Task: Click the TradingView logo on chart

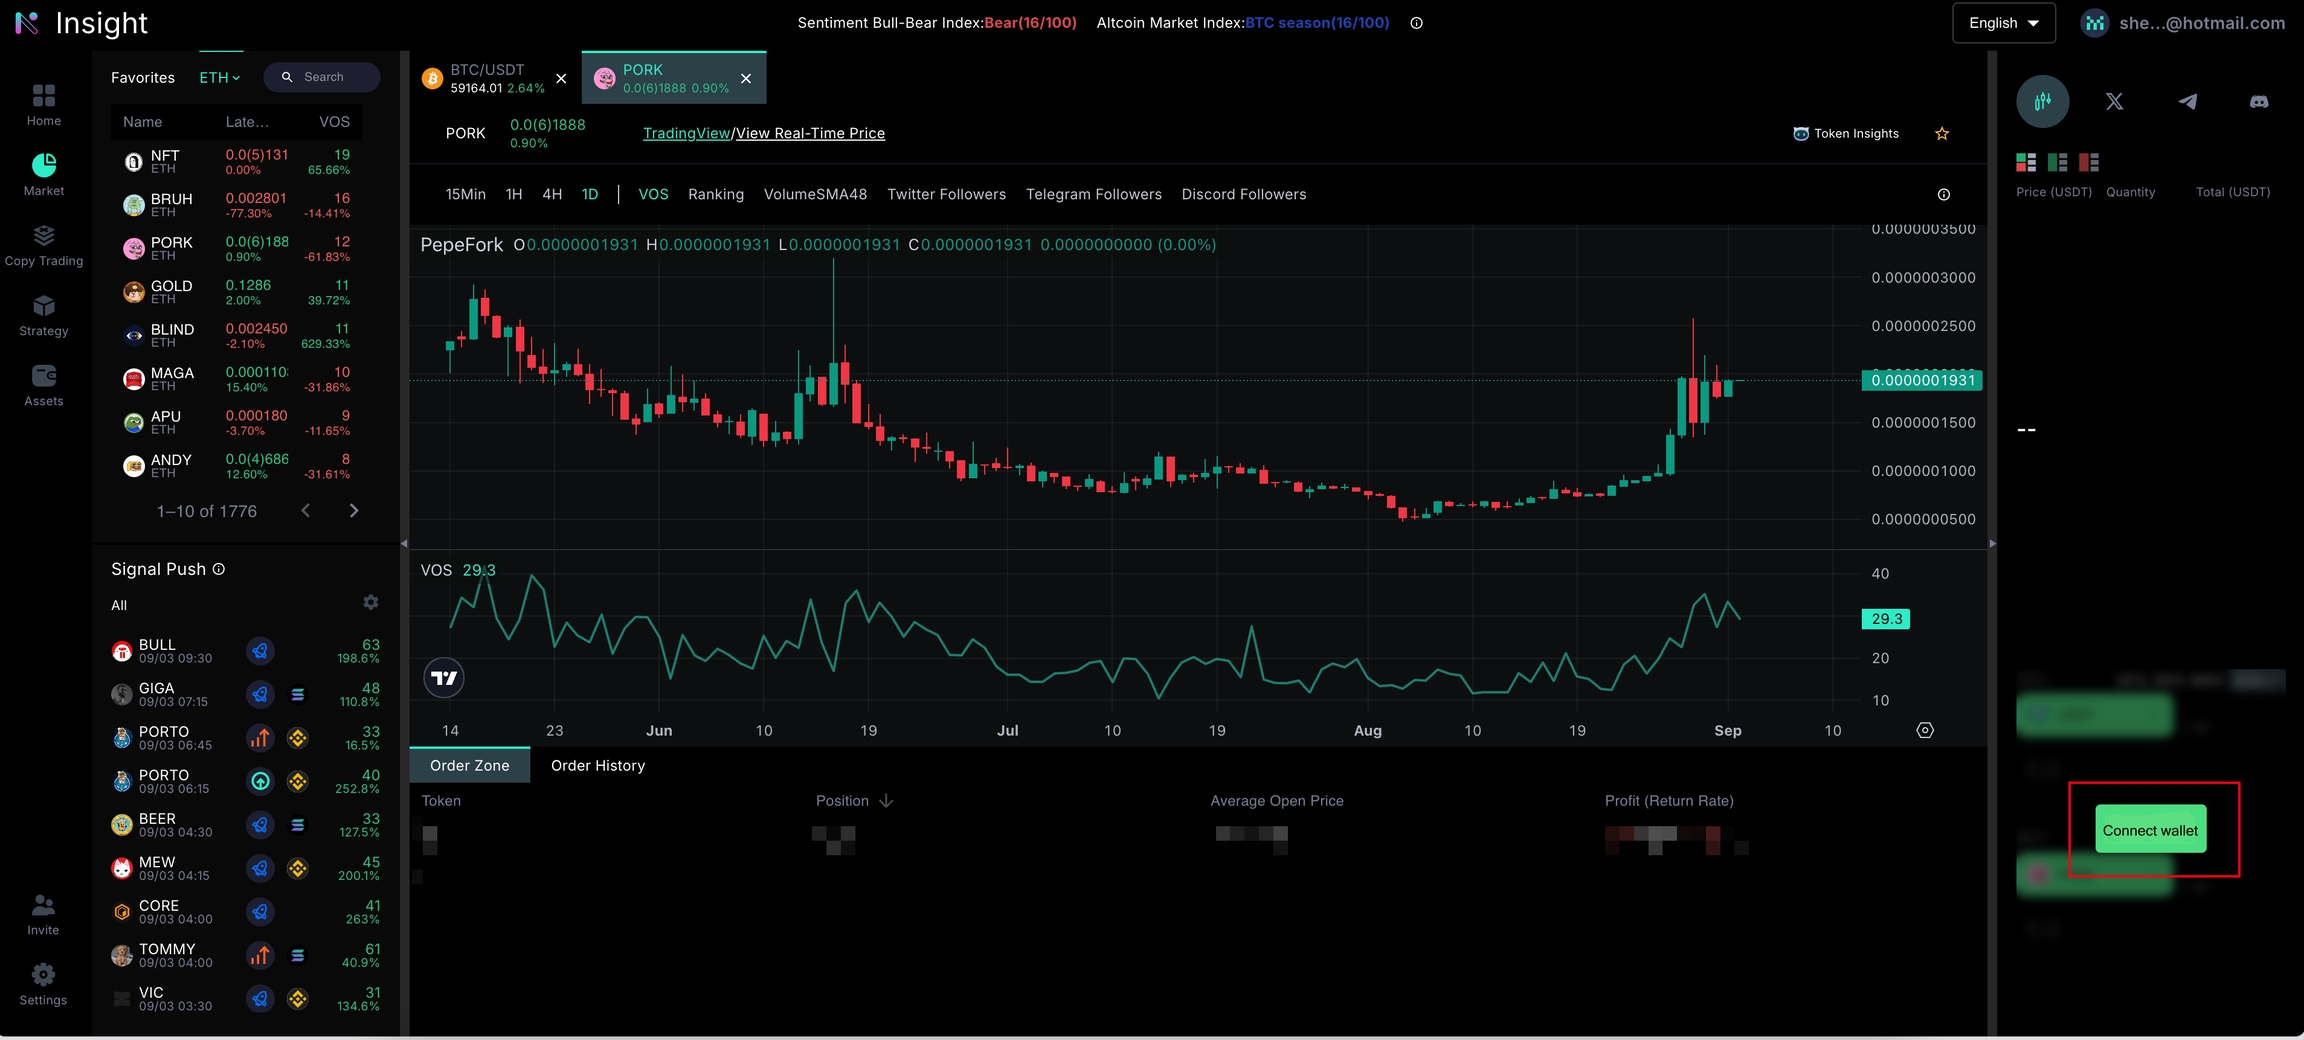Action: pyautogui.click(x=444, y=678)
